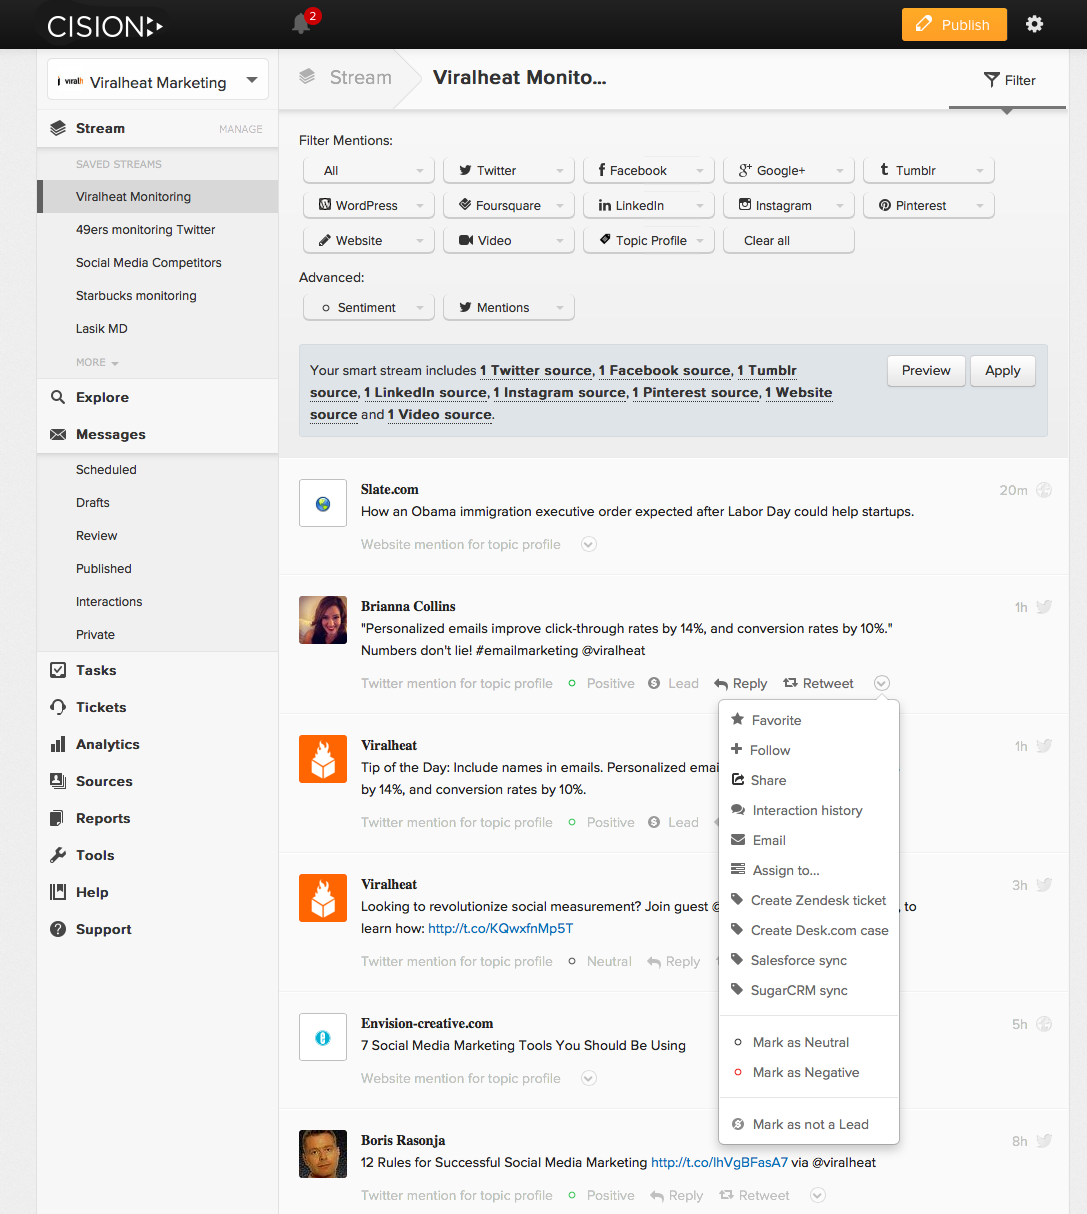
Task: Click Retweet on Boris Rasonja's tweet
Action: 755,1195
